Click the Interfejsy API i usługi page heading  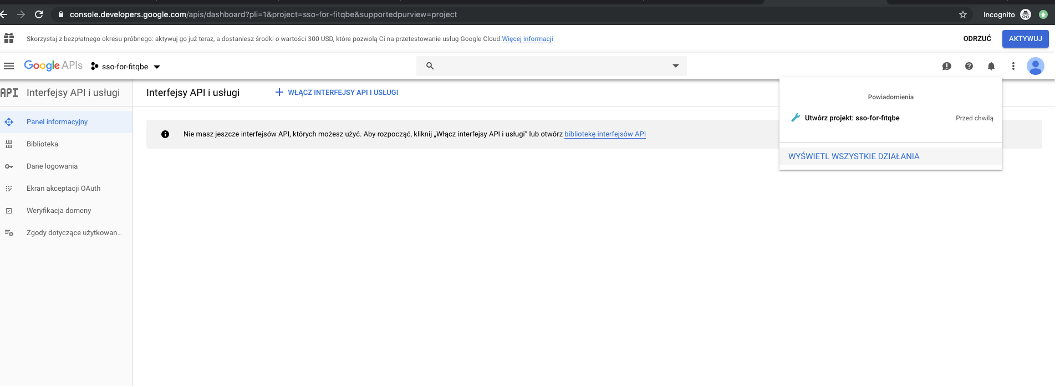[x=193, y=93]
